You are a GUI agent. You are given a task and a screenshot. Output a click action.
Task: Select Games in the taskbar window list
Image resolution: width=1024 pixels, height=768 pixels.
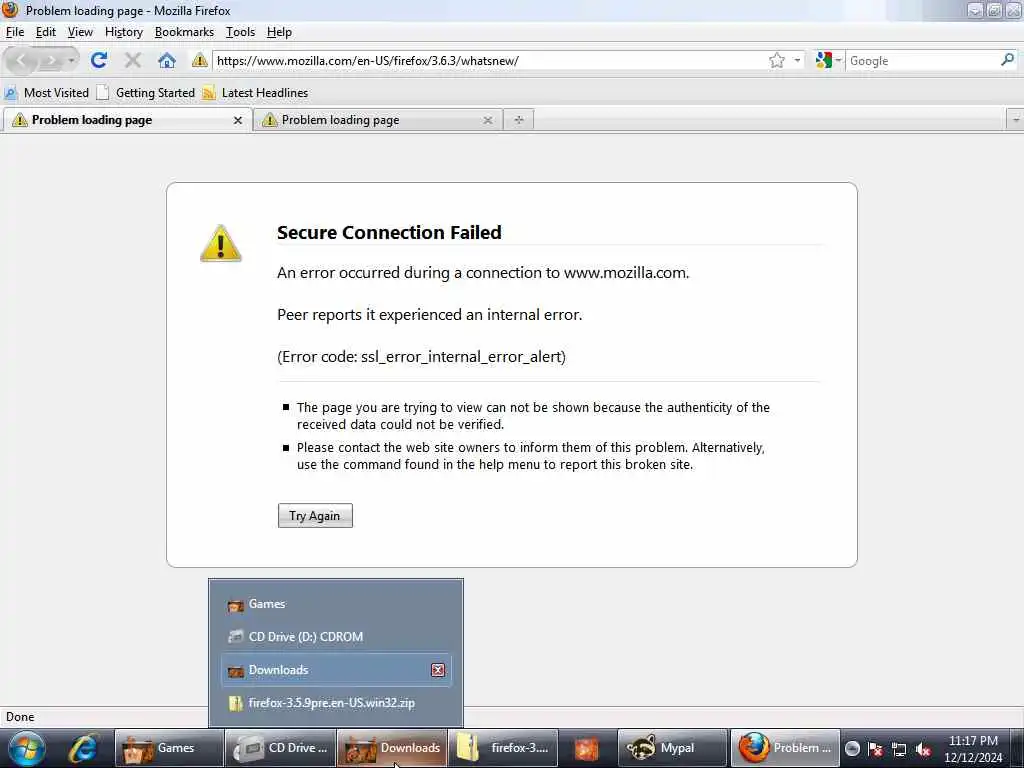336,604
